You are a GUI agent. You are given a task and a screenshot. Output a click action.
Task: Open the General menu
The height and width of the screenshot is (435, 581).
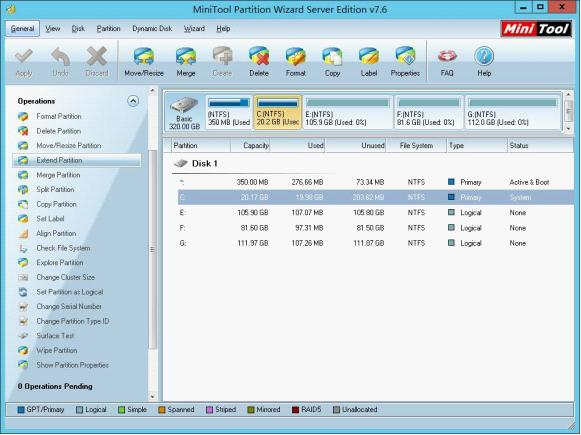22,29
